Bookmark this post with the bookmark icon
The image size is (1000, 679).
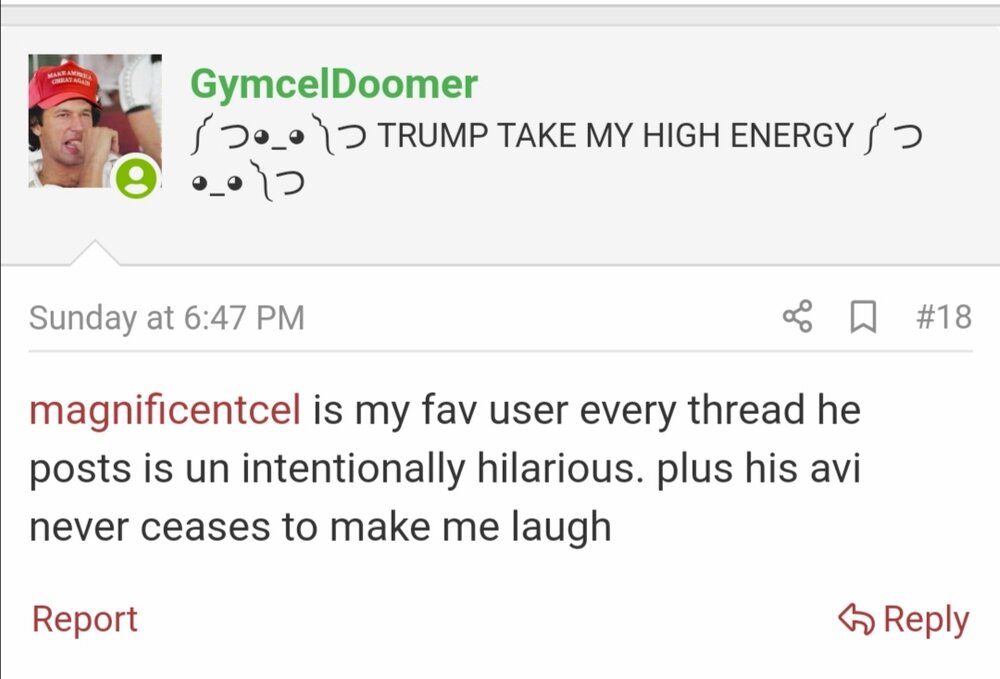click(863, 317)
